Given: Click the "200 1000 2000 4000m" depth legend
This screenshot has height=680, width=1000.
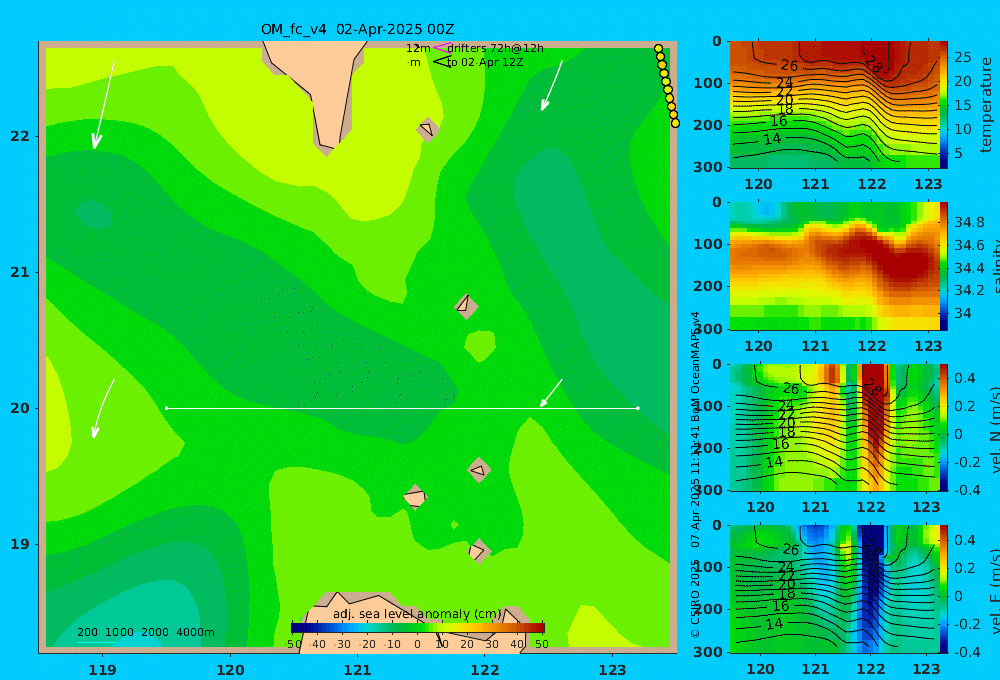Looking at the screenshot, I should coord(146,632).
